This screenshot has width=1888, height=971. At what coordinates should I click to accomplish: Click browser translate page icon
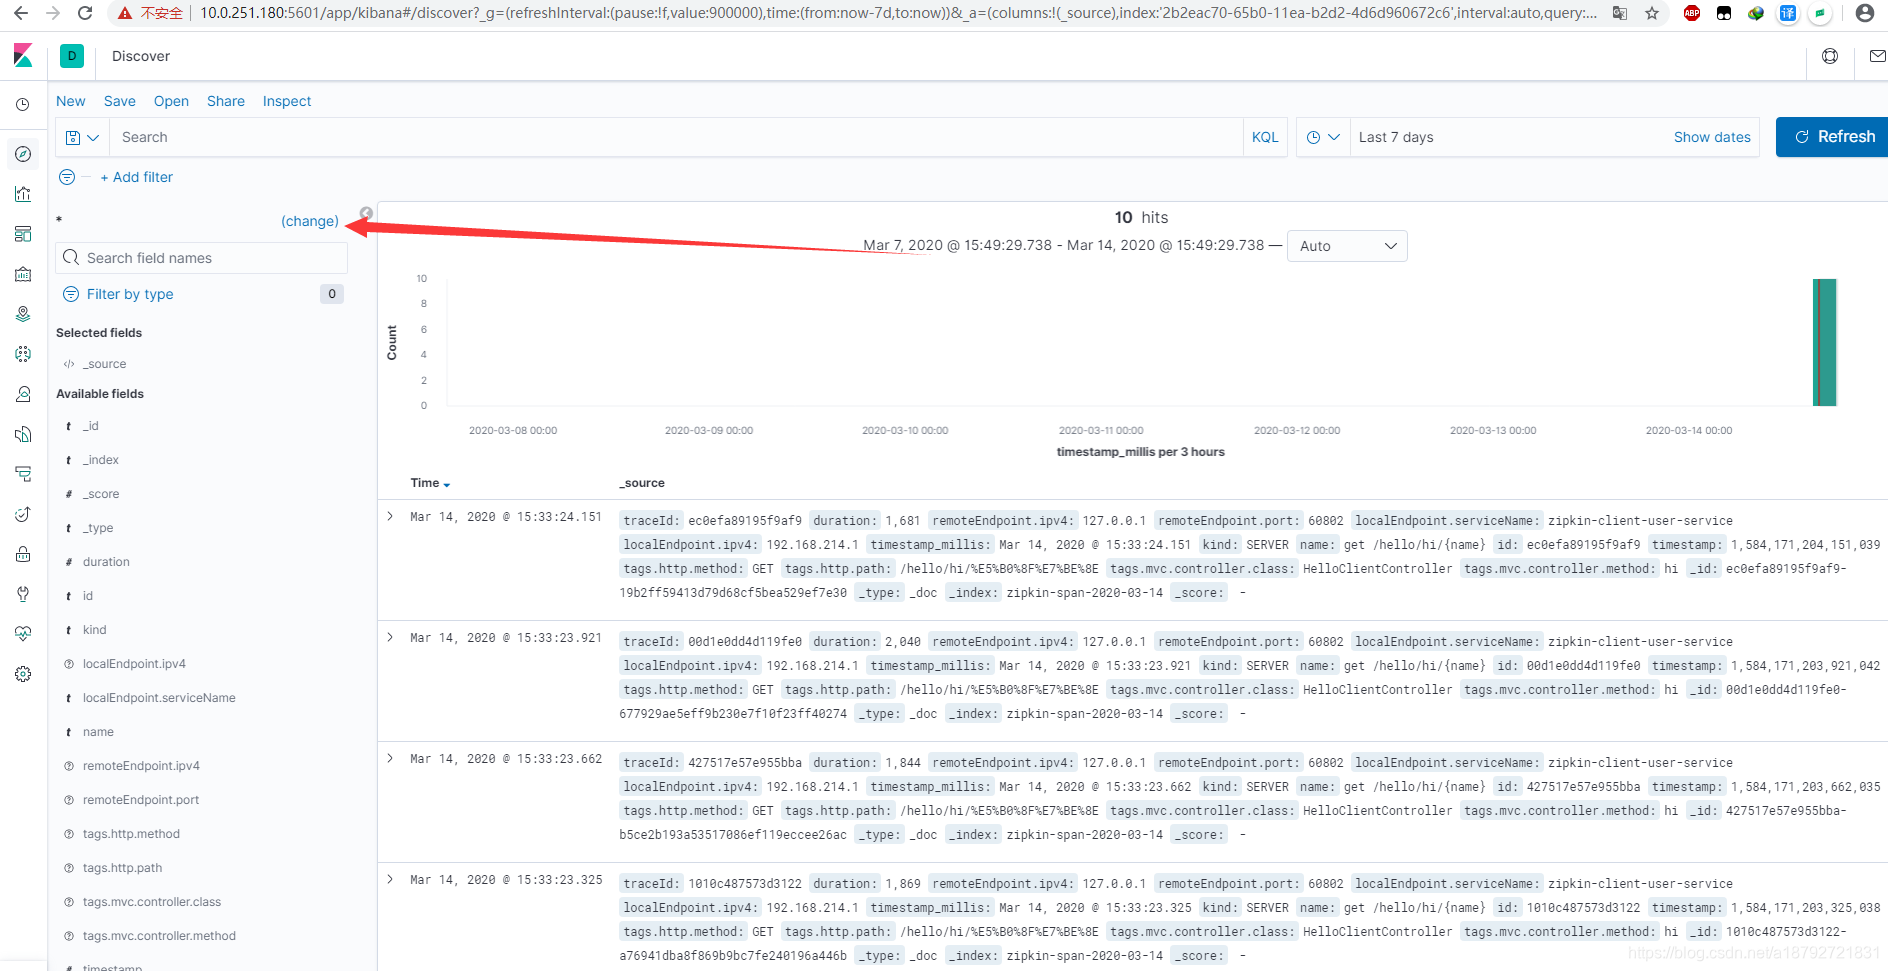[1620, 13]
